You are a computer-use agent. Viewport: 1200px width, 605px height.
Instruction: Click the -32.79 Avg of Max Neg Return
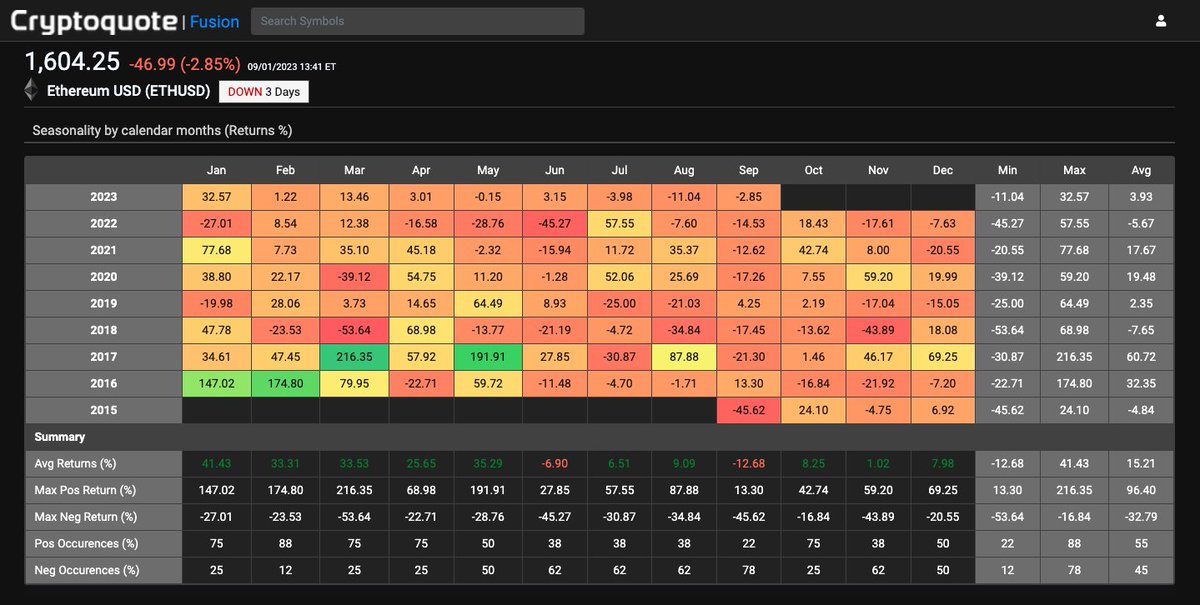(x=1142, y=517)
